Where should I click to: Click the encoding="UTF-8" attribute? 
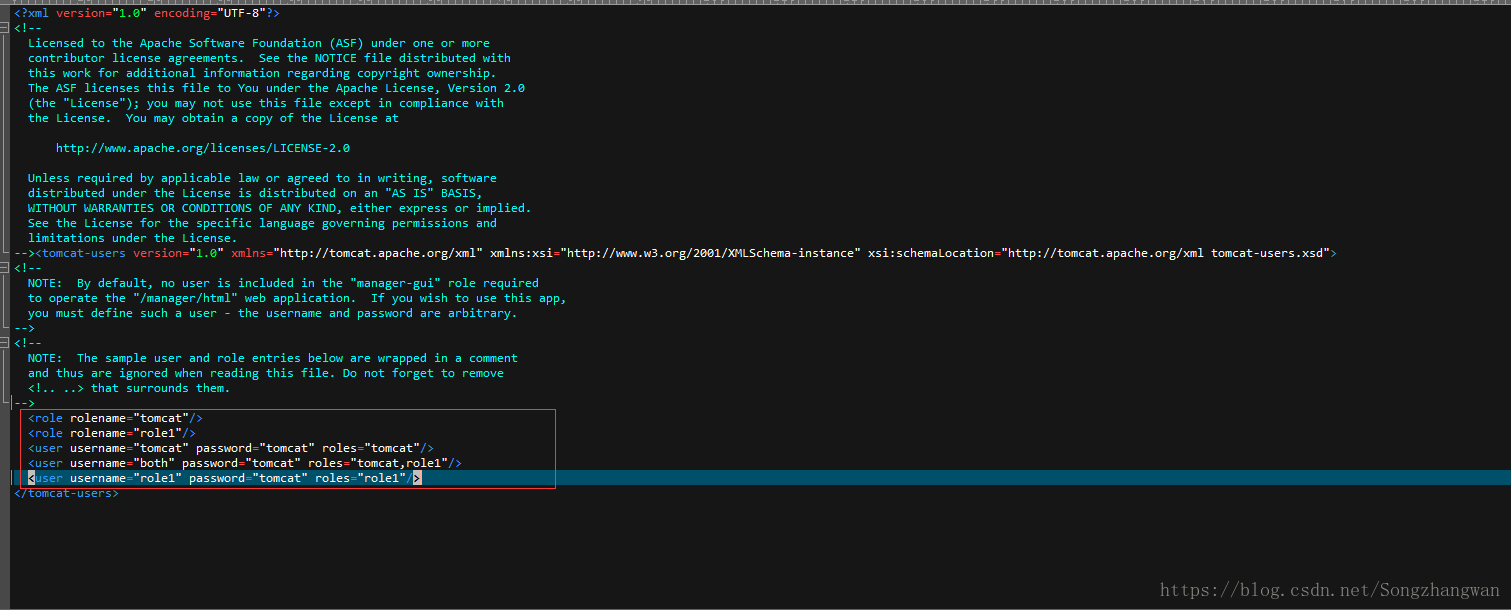coord(210,13)
